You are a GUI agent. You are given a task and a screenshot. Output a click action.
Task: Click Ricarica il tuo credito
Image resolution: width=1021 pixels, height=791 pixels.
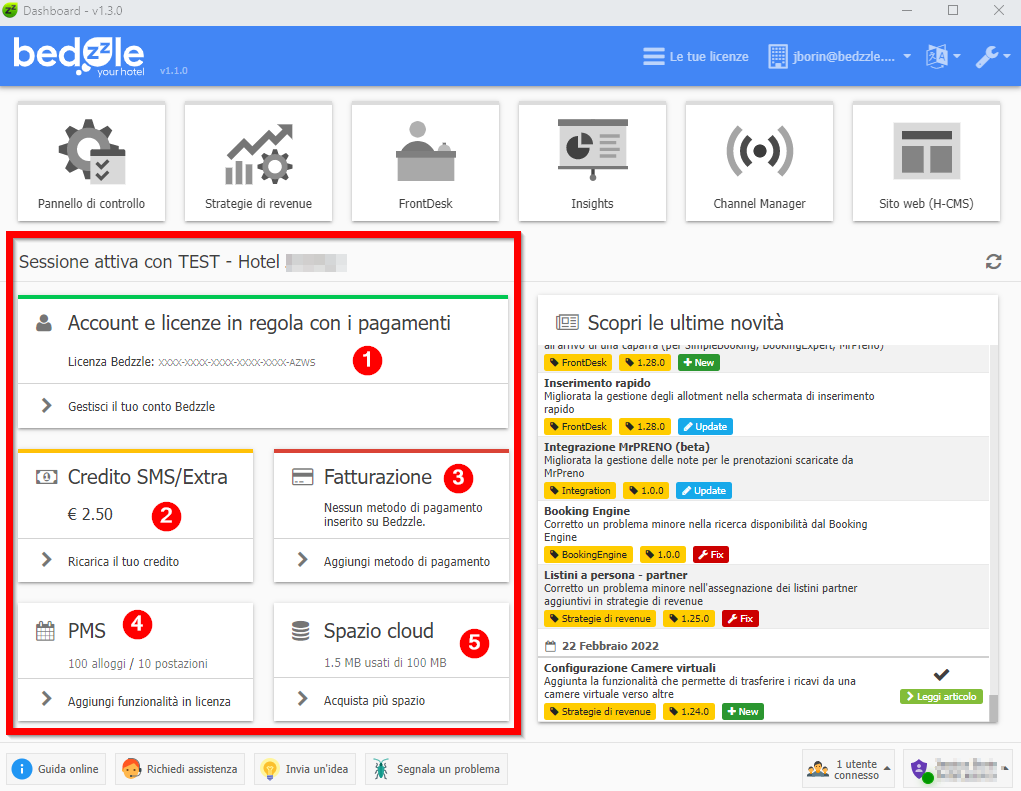pyautogui.click(x=135, y=561)
